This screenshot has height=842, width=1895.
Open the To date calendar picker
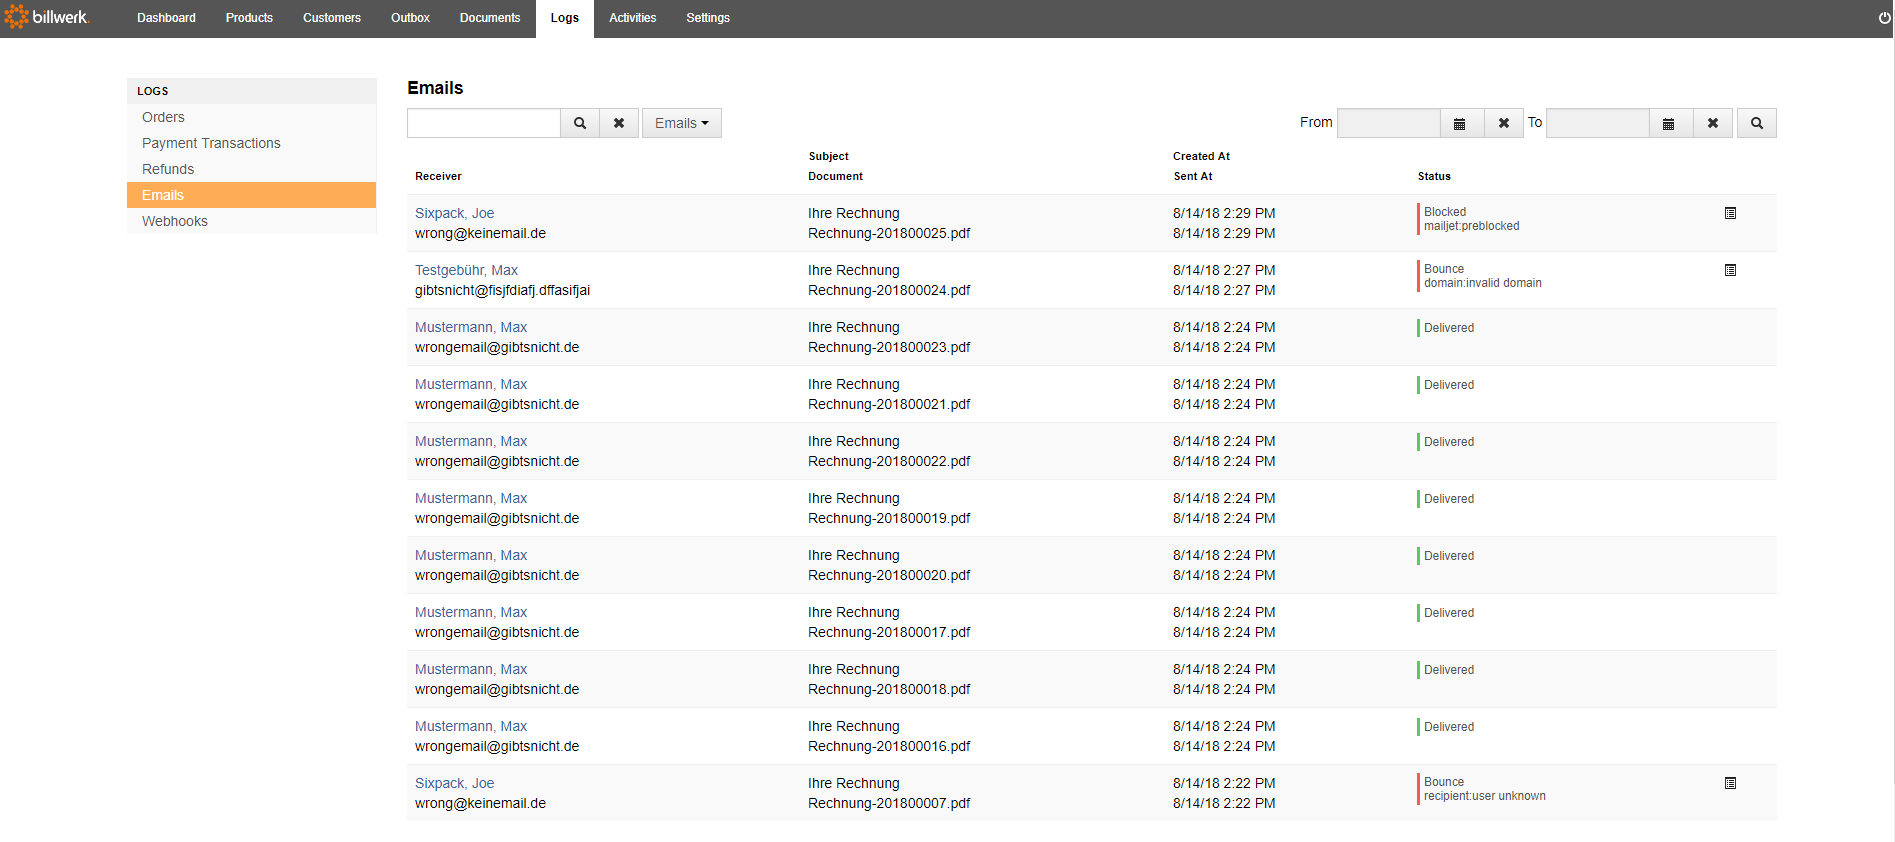point(1668,123)
